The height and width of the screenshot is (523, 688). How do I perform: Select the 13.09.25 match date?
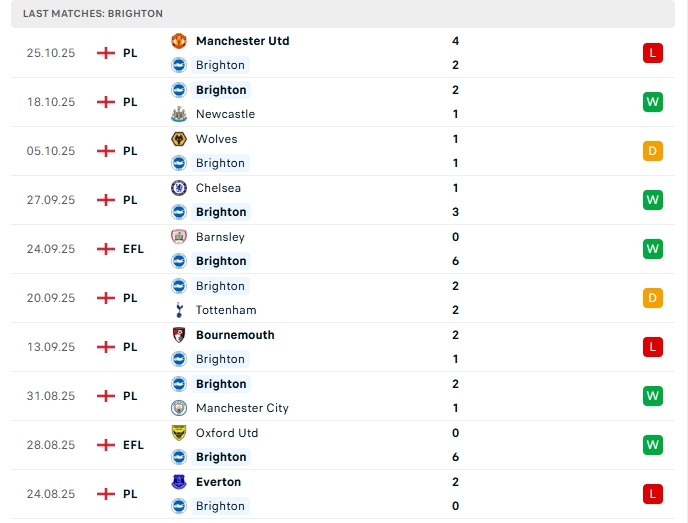click(x=51, y=347)
